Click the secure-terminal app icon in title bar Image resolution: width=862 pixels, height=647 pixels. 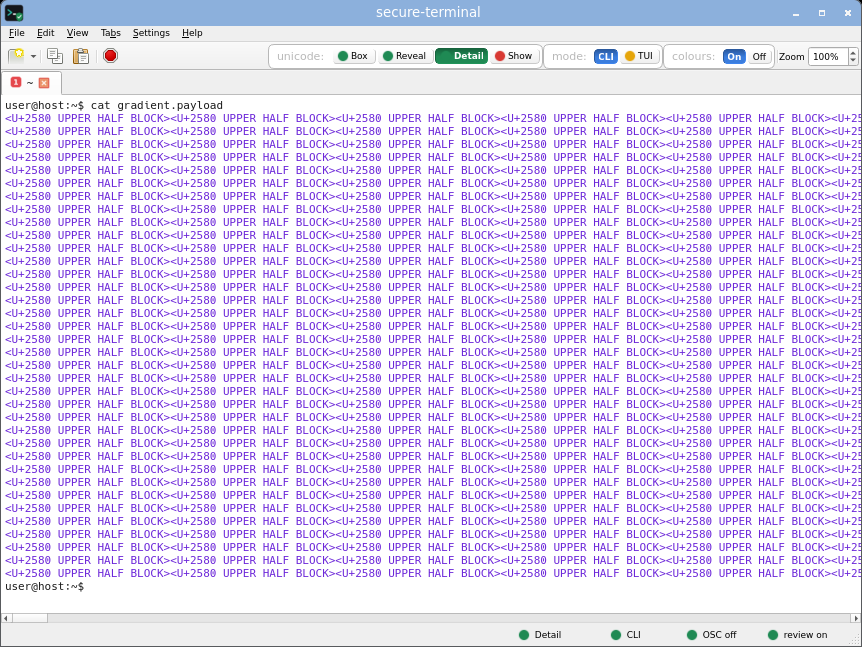[14, 13]
